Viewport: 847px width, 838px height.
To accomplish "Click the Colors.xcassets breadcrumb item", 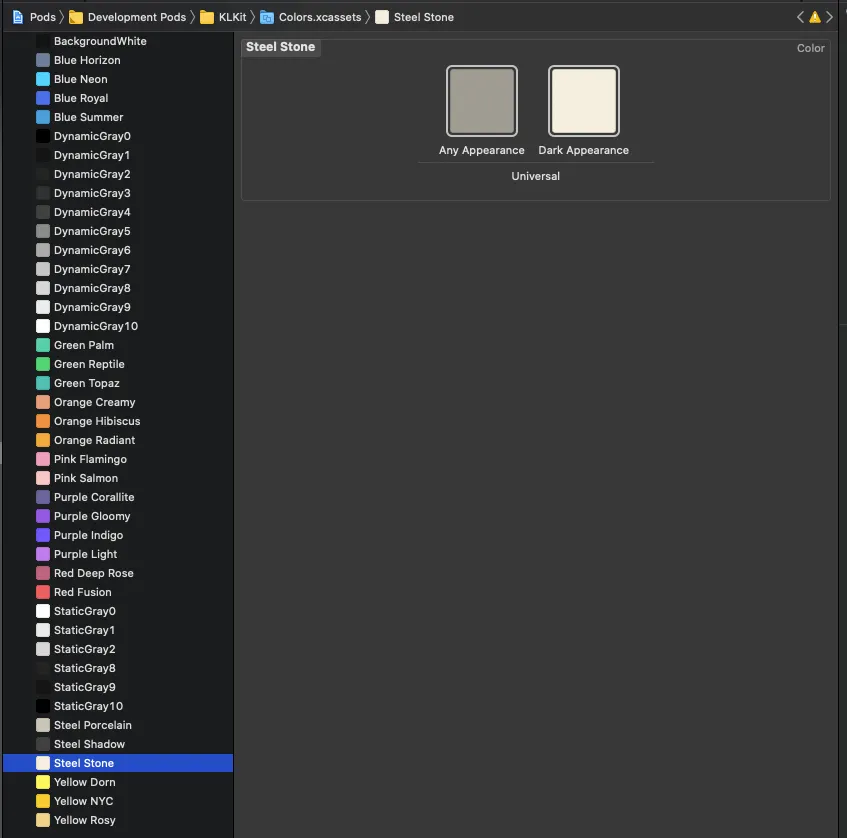I will pos(311,17).
